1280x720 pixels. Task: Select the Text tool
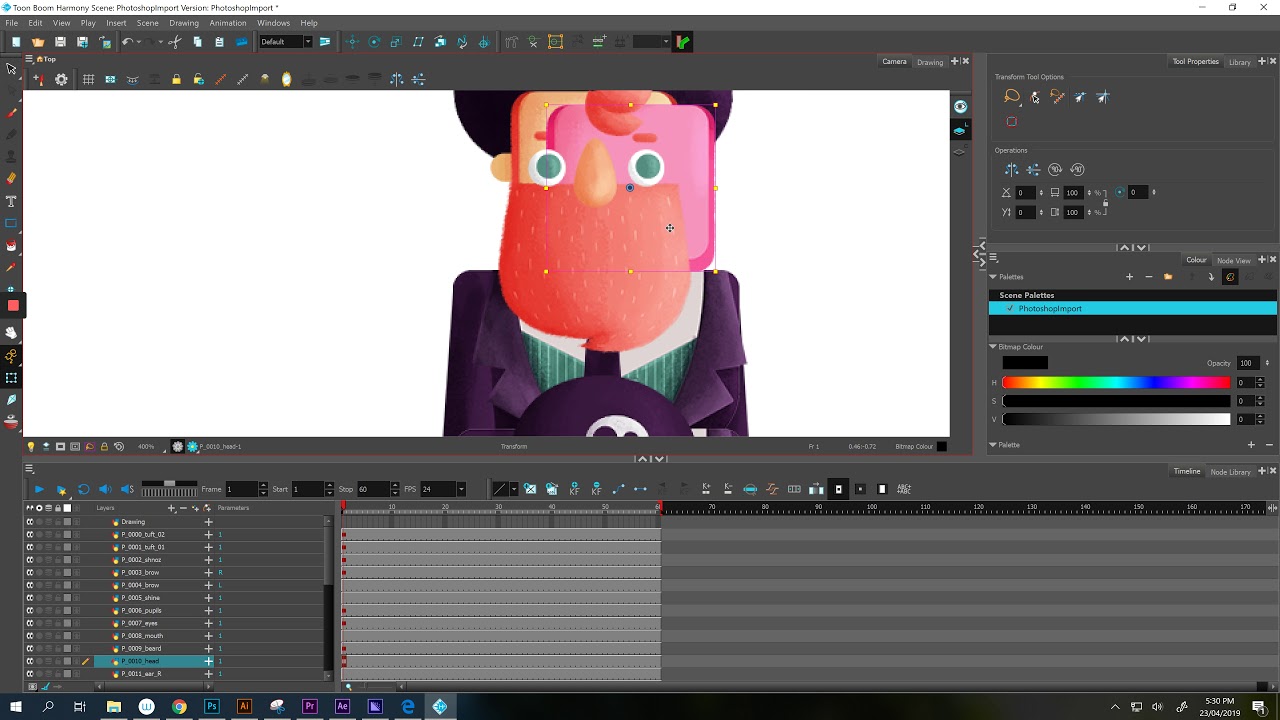pyautogui.click(x=12, y=200)
